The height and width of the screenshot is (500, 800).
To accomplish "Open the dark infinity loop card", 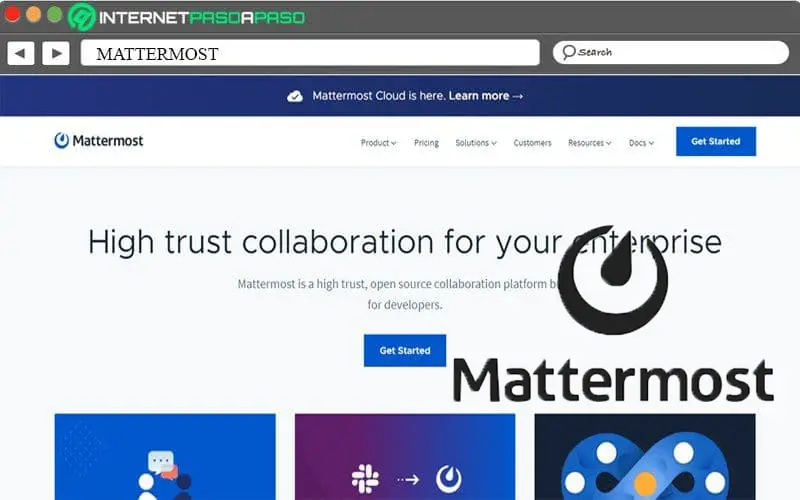I will pyautogui.click(x=645, y=457).
